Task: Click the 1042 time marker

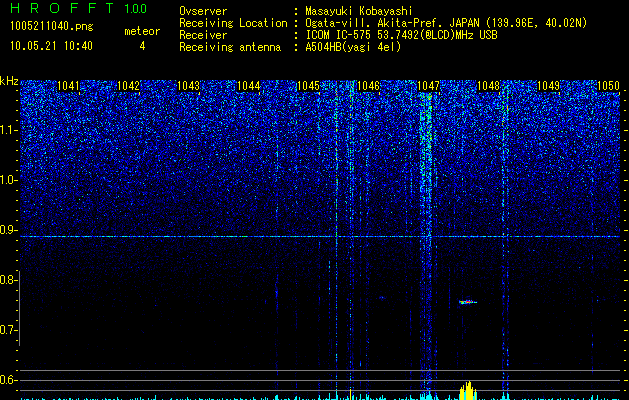Action: coord(128,86)
